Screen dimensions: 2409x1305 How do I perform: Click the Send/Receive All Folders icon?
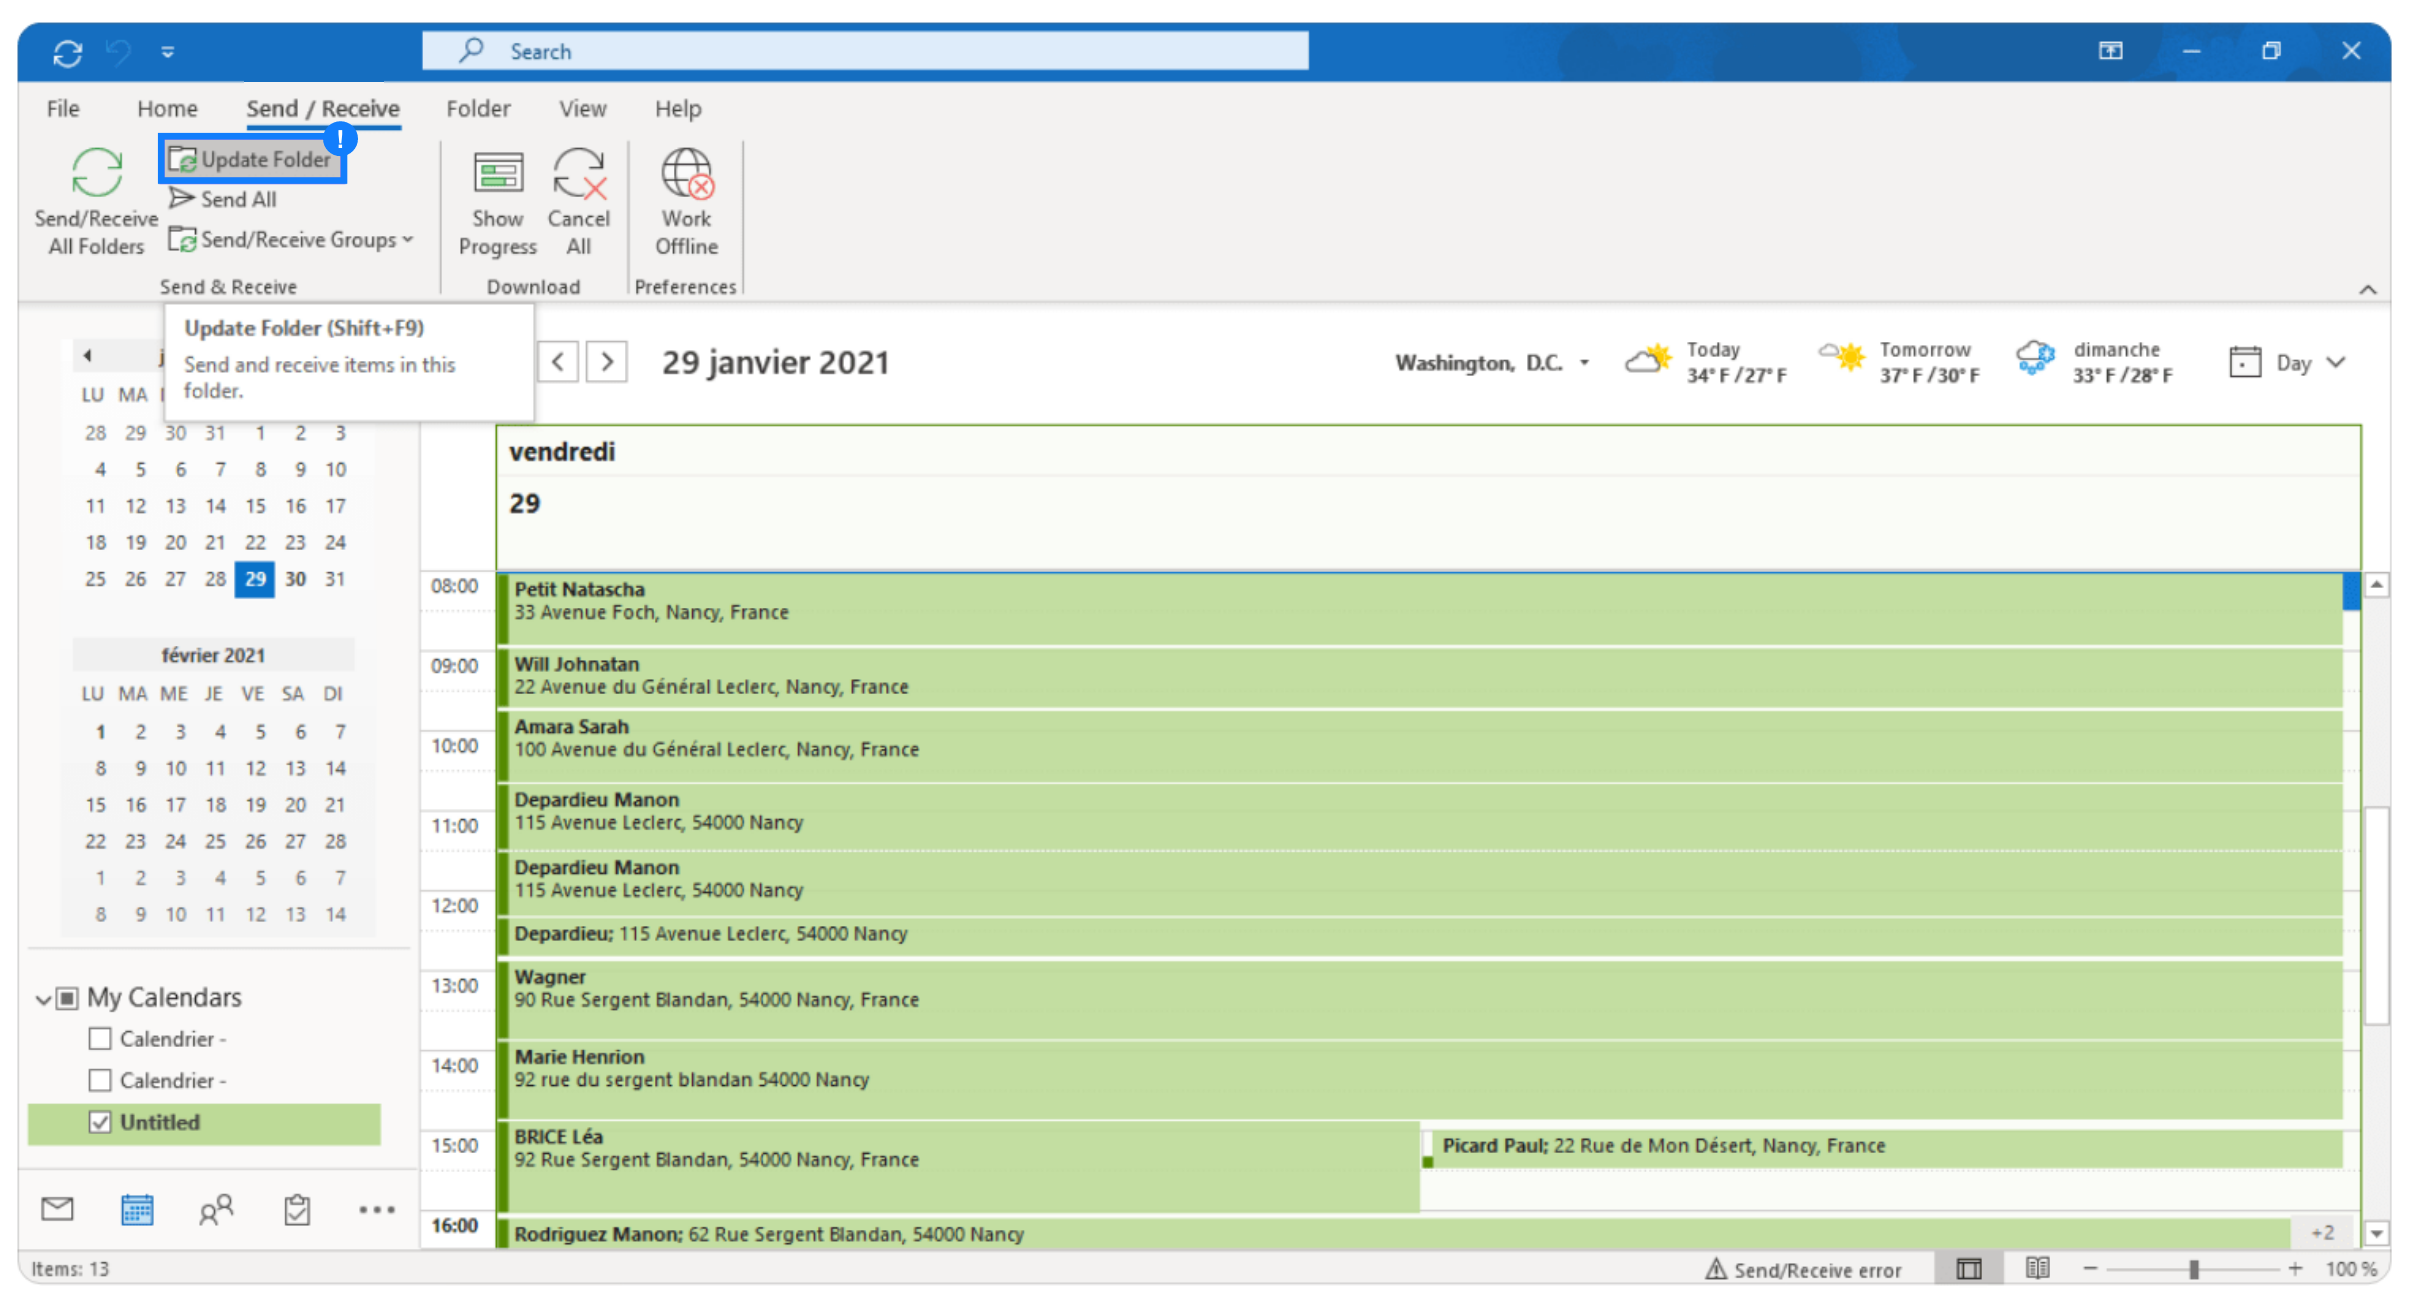[x=97, y=173]
